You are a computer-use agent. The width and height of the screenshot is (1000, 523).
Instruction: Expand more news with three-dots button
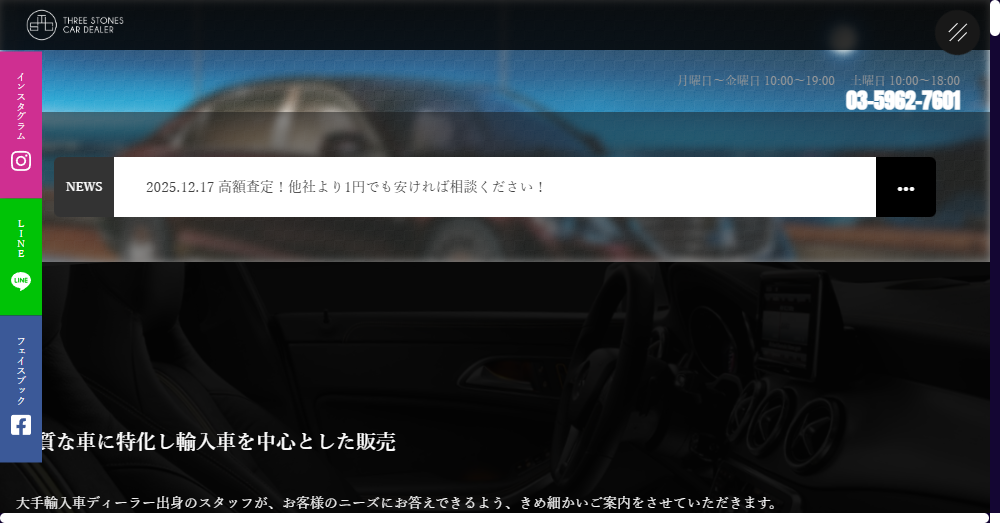pyautogui.click(x=905, y=188)
